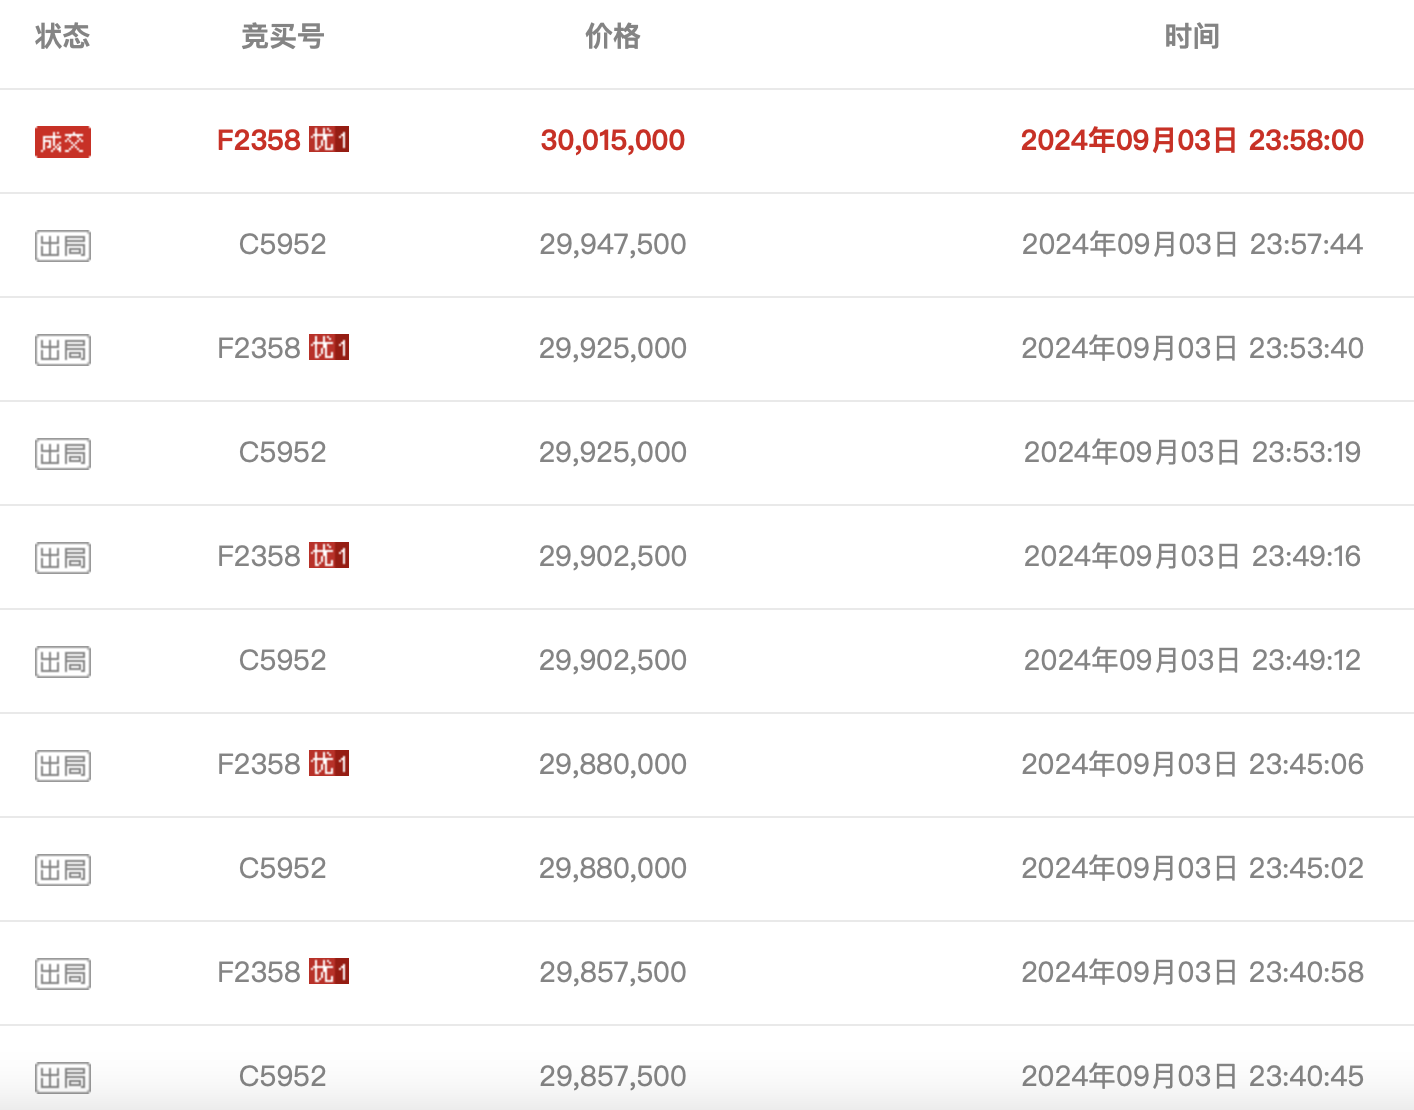
Task: Click the winning price 30,015,000
Action: coord(612,140)
